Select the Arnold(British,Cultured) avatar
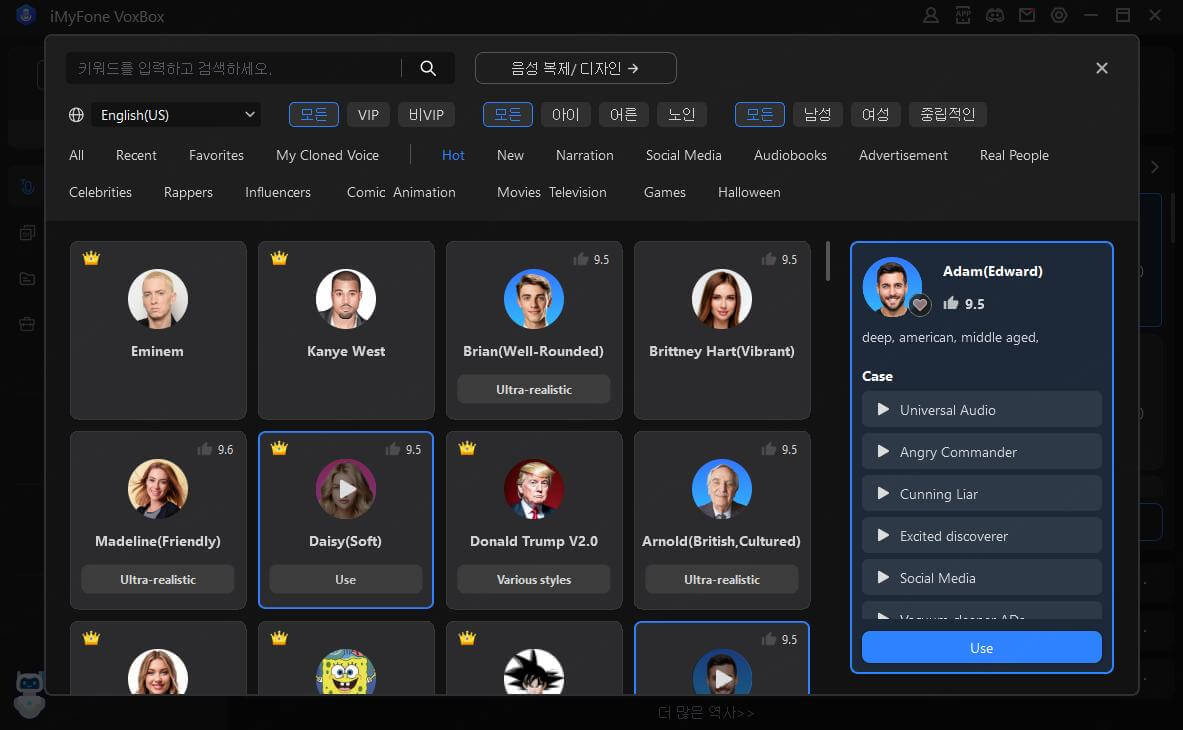This screenshot has width=1183, height=730. click(721, 489)
